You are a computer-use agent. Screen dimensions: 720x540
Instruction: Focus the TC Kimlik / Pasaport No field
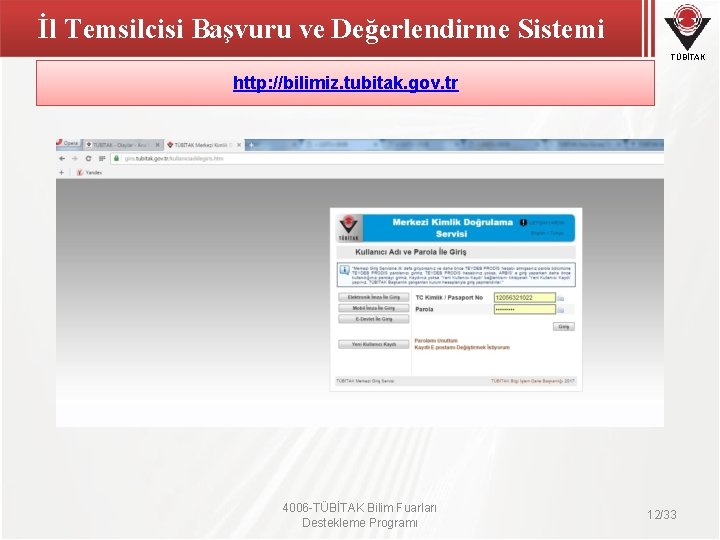(x=525, y=298)
